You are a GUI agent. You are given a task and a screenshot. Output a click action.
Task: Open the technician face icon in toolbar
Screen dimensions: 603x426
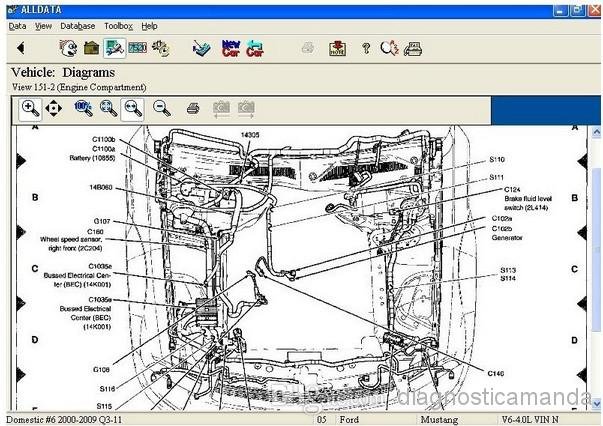click(68, 48)
